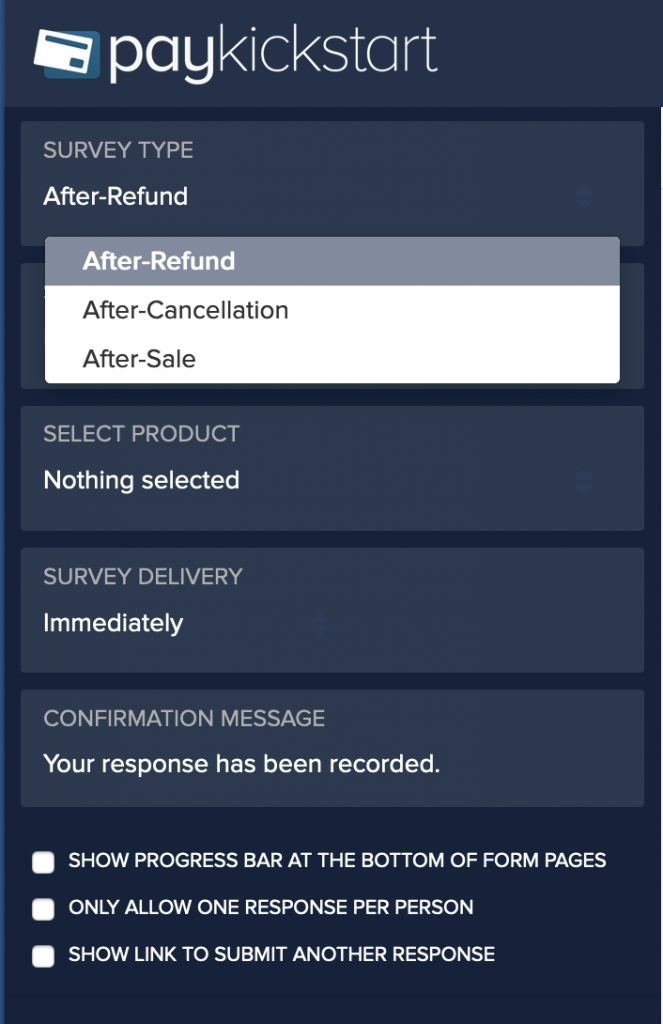Edit the confirmation message text field
This screenshot has height=1024, width=663.
tap(332, 764)
